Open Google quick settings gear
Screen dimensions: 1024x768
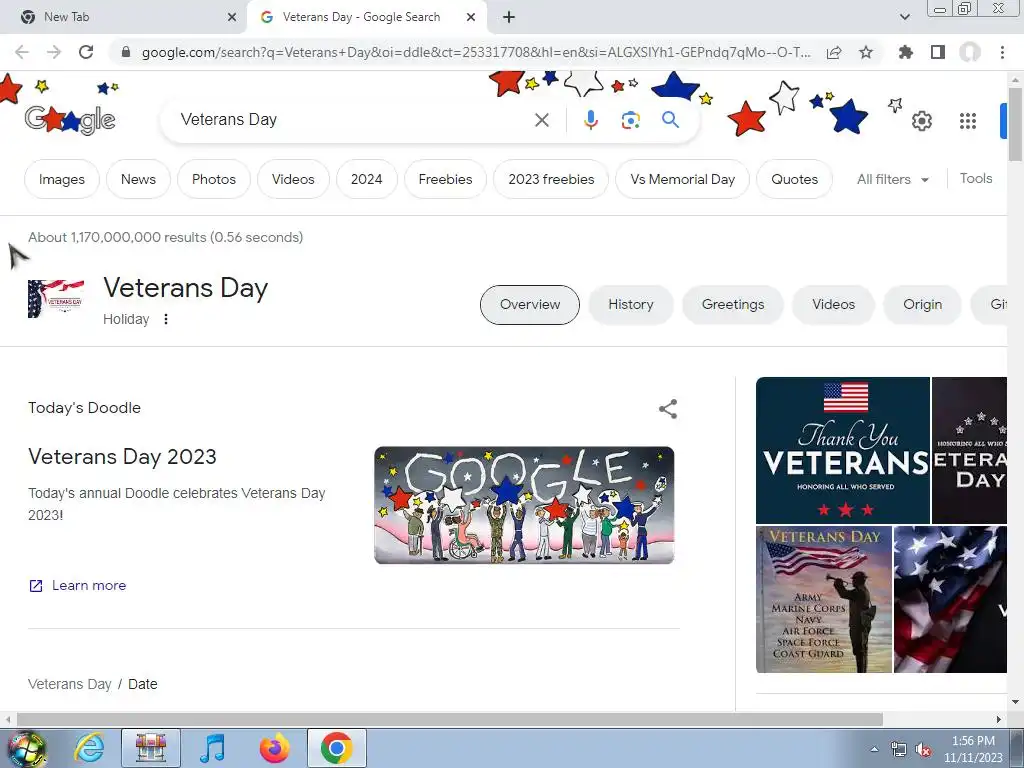coord(921,121)
